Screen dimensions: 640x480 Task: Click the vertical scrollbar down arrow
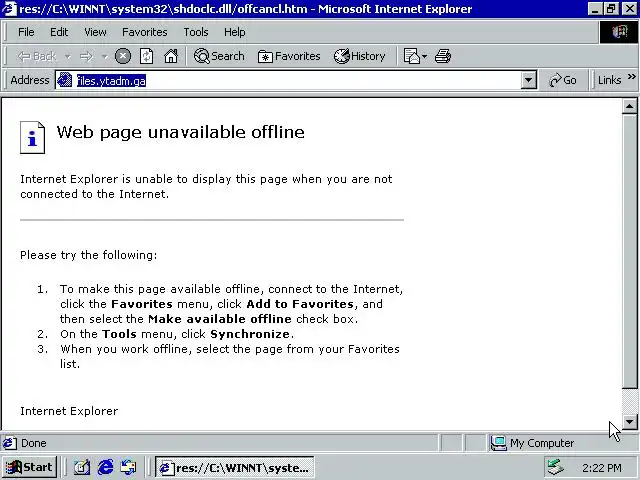[629, 422]
